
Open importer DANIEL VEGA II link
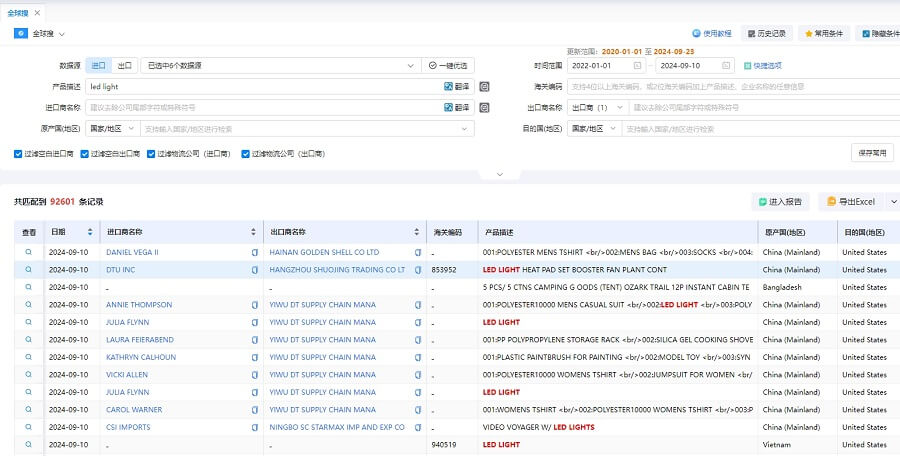coord(132,252)
